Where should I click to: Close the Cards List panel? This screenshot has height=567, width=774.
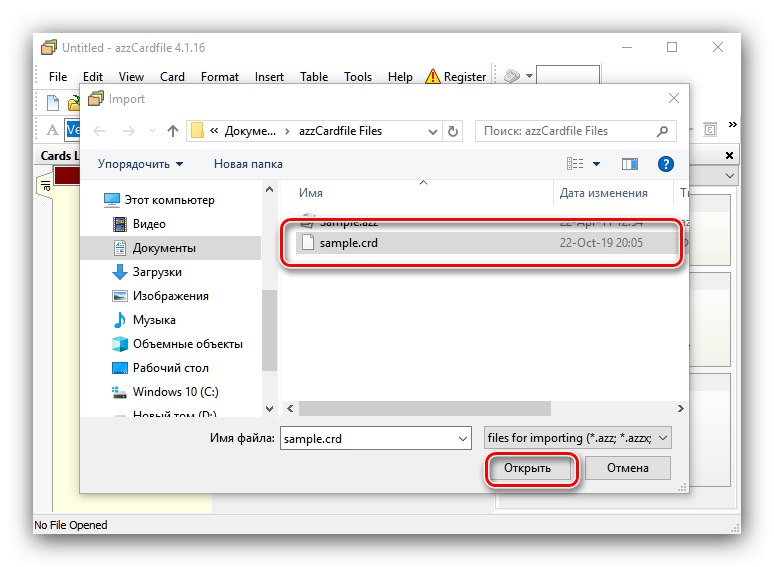729,155
